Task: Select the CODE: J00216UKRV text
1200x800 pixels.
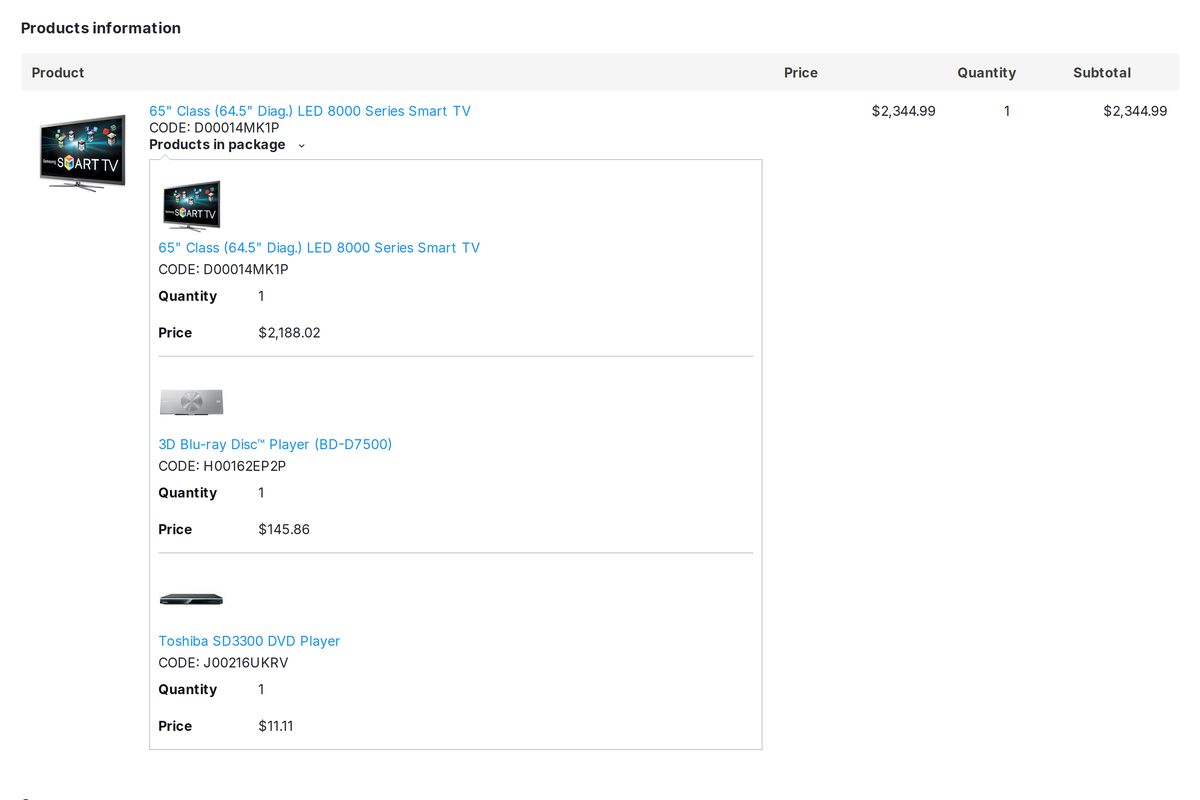Action: point(223,663)
